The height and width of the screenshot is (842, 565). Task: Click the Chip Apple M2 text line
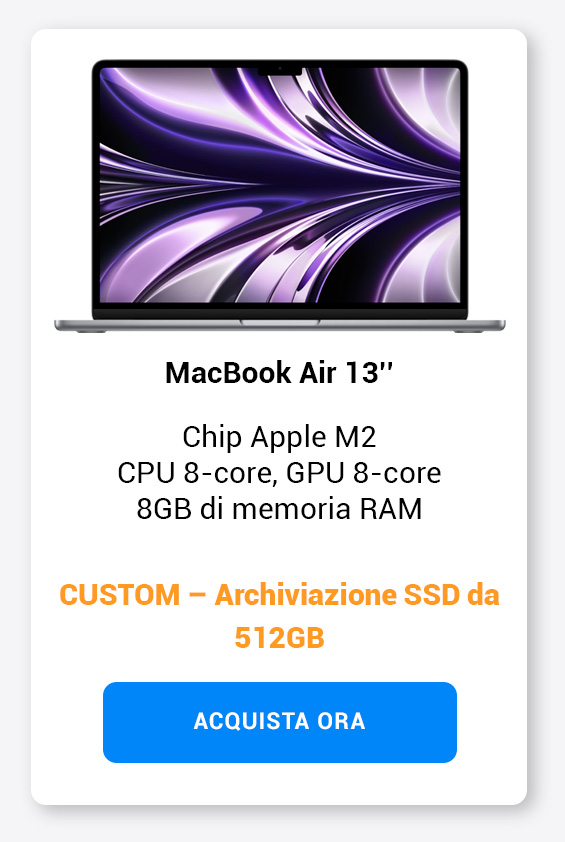pyautogui.click(x=279, y=437)
